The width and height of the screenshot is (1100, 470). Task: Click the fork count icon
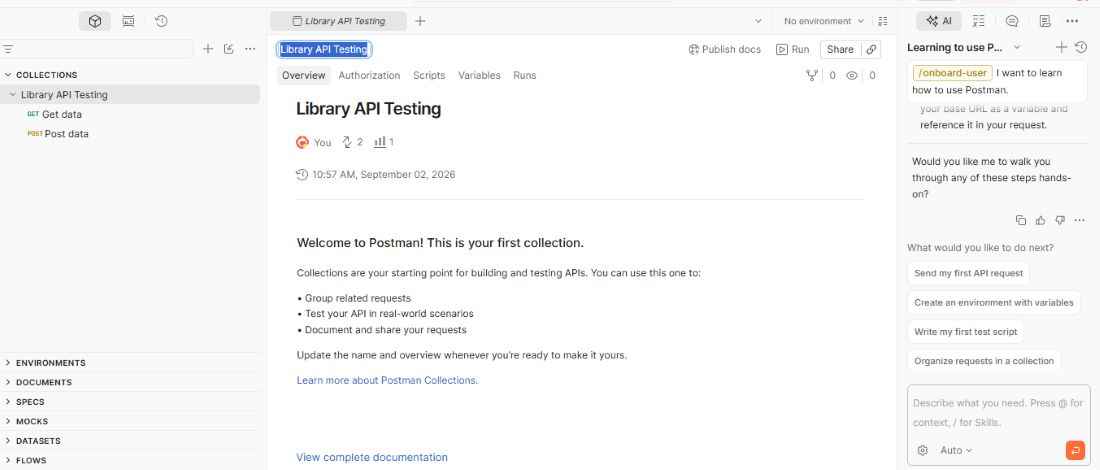pos(812,75)
